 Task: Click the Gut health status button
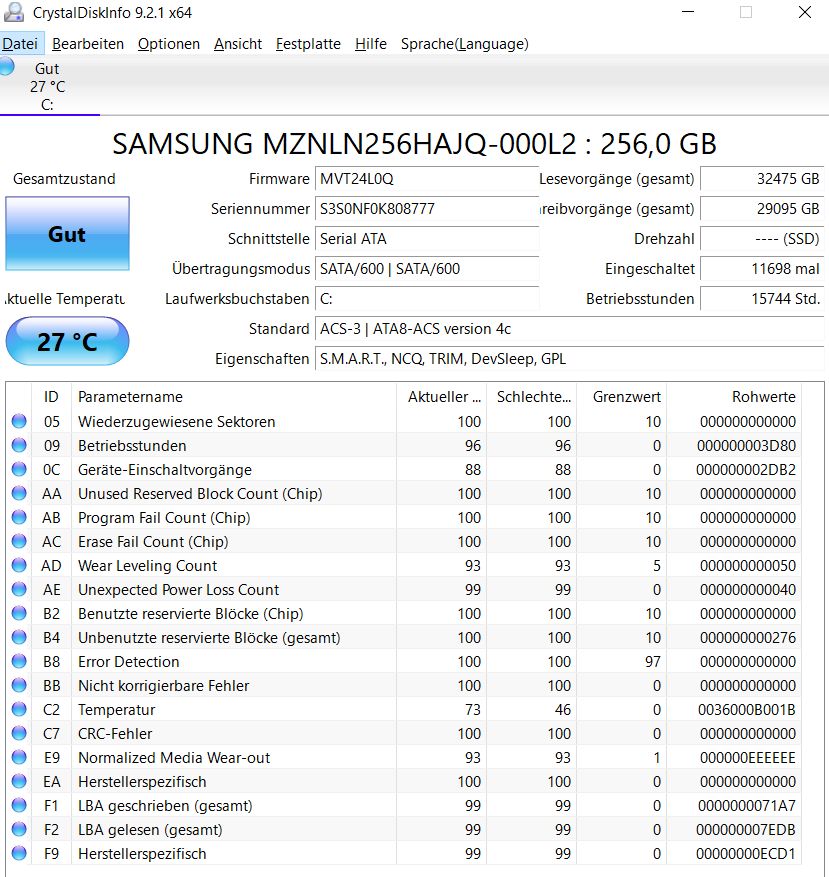click(67, 234)
